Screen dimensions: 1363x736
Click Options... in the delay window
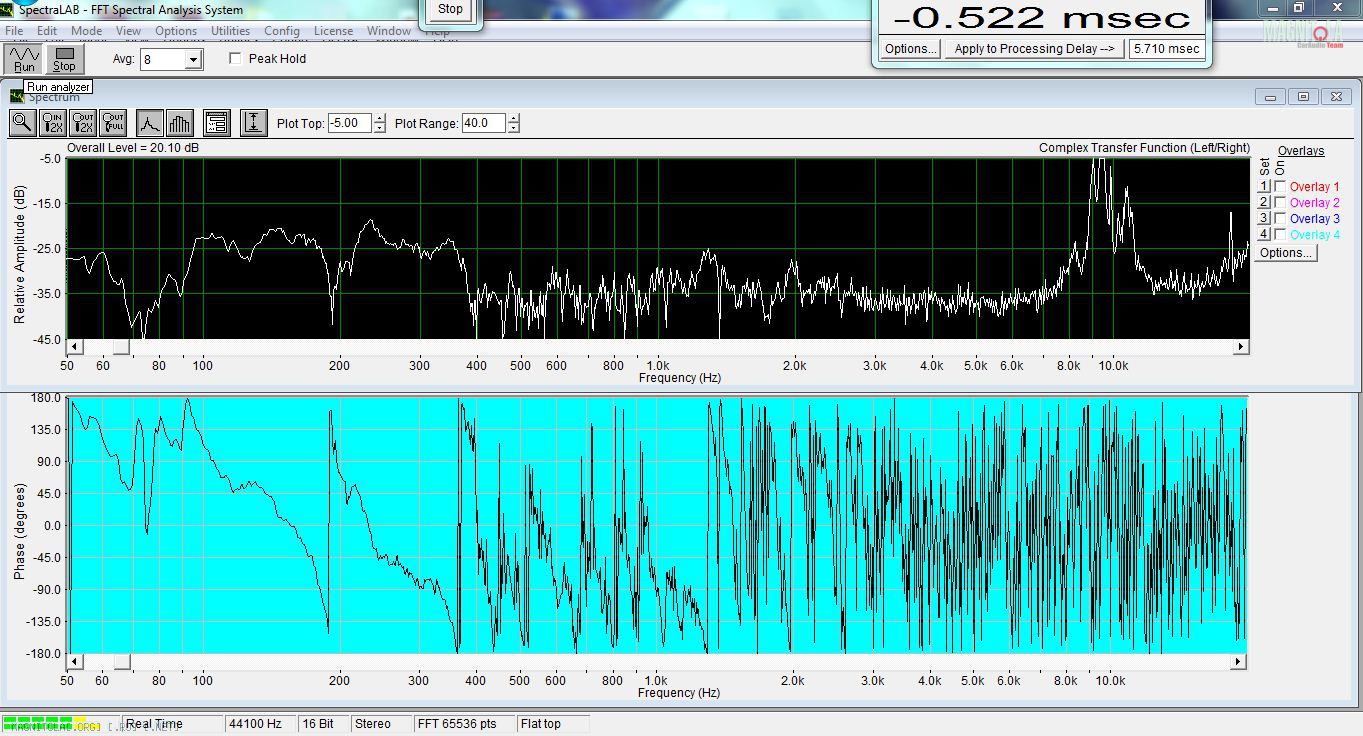coord(910,49)
